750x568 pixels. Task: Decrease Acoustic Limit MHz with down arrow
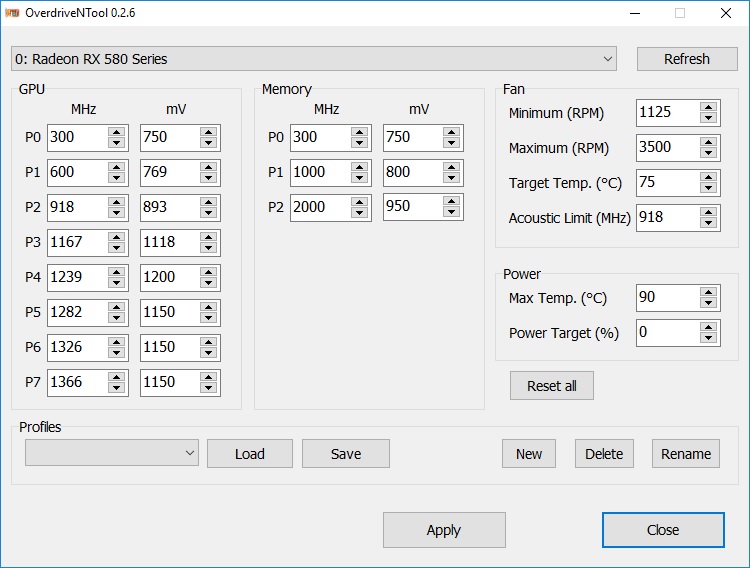[x=708, y=223]
